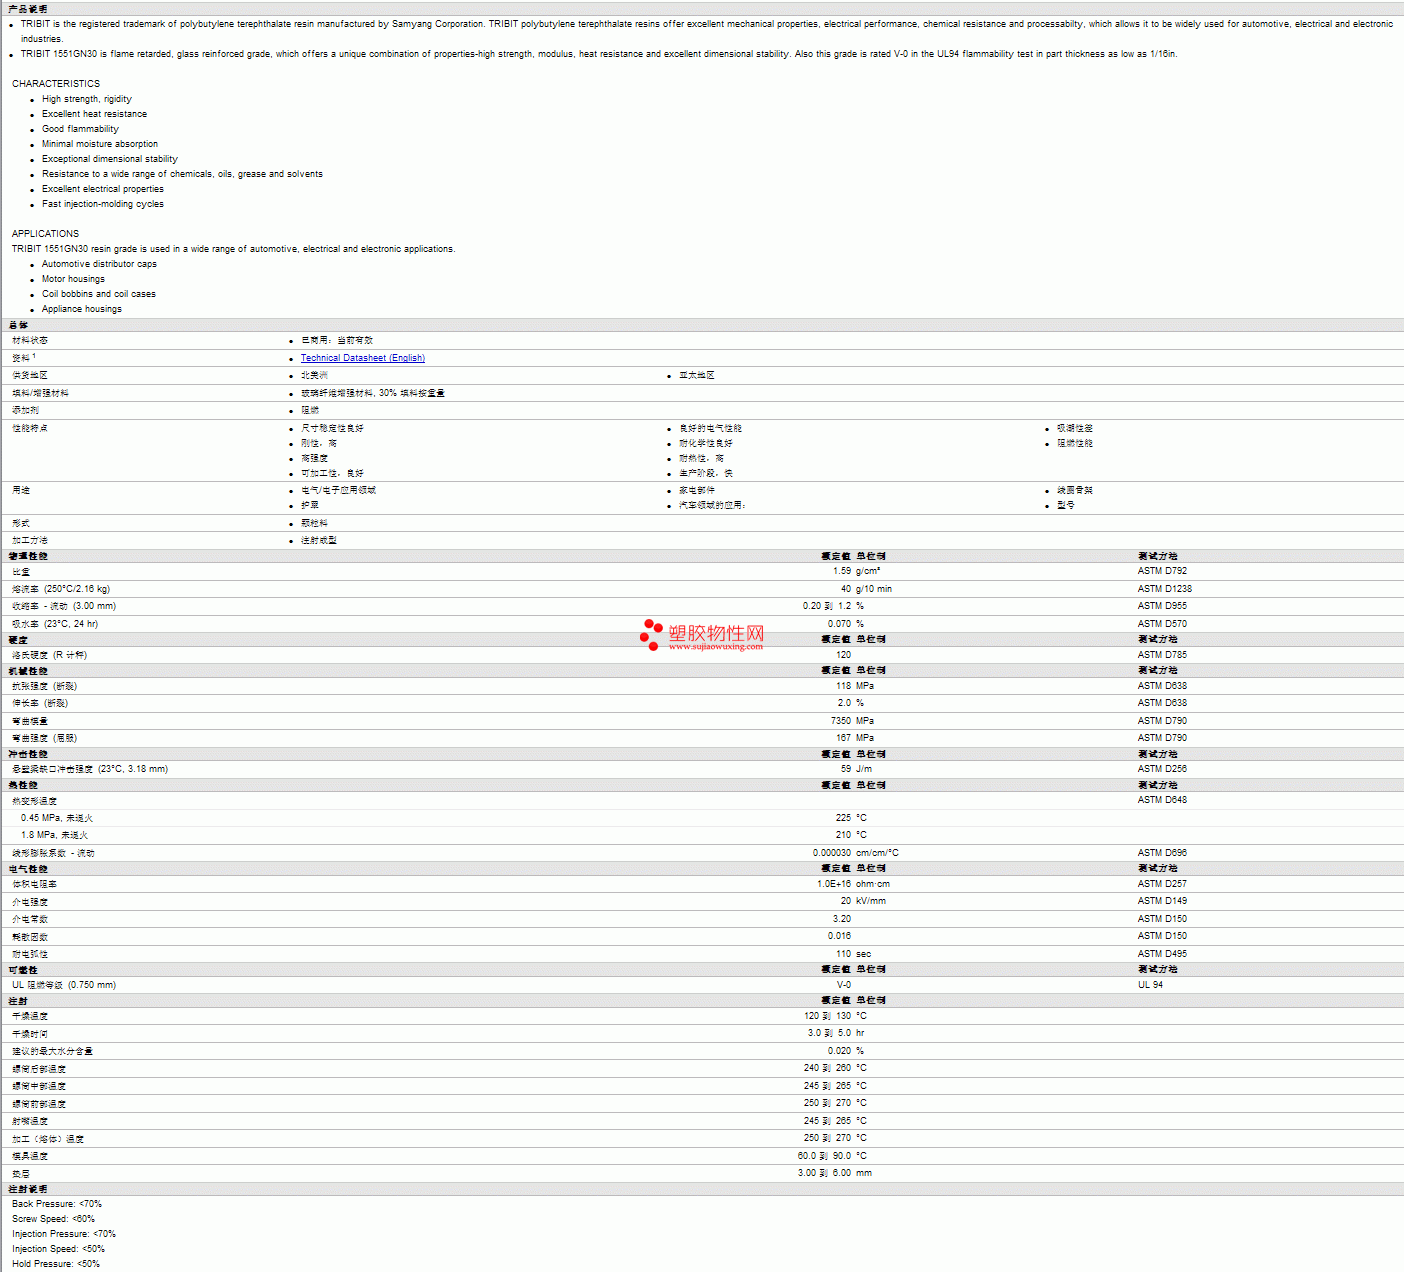Click the 20 kV/mm value
The width and height of the screenshot is (1404, 1272).
click(863, 901)
